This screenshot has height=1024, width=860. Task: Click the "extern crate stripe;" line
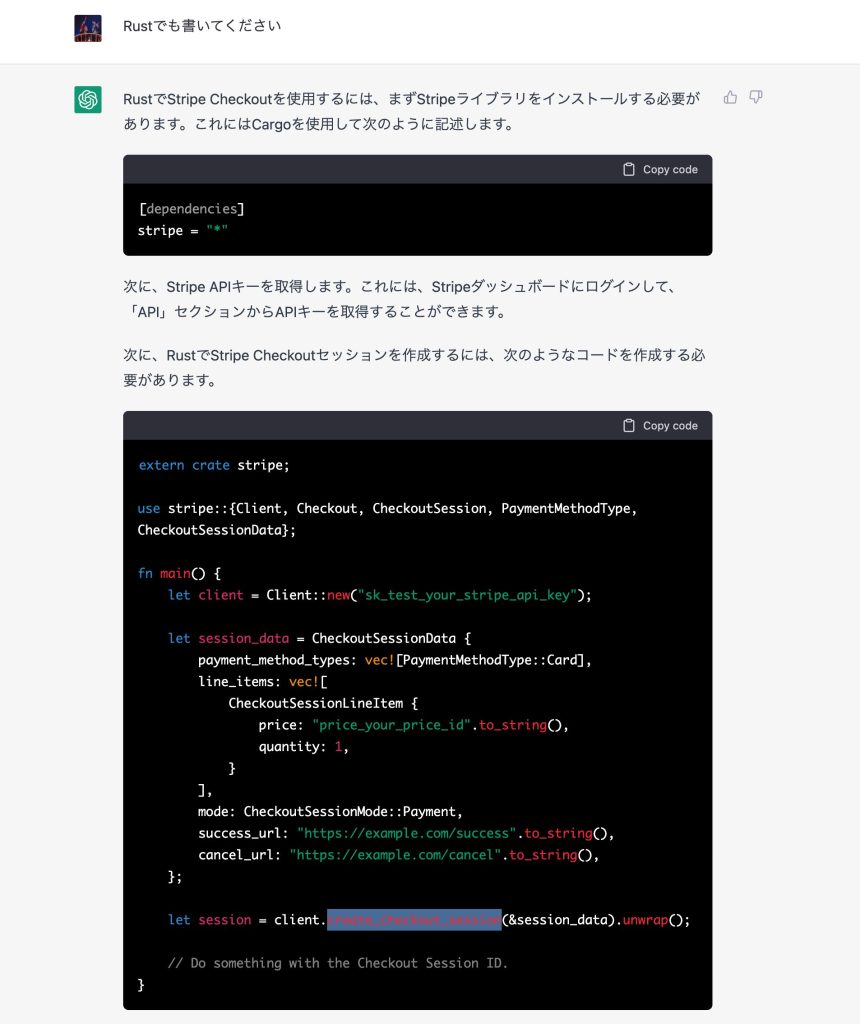pyautogui.click(x=214, y=465)
